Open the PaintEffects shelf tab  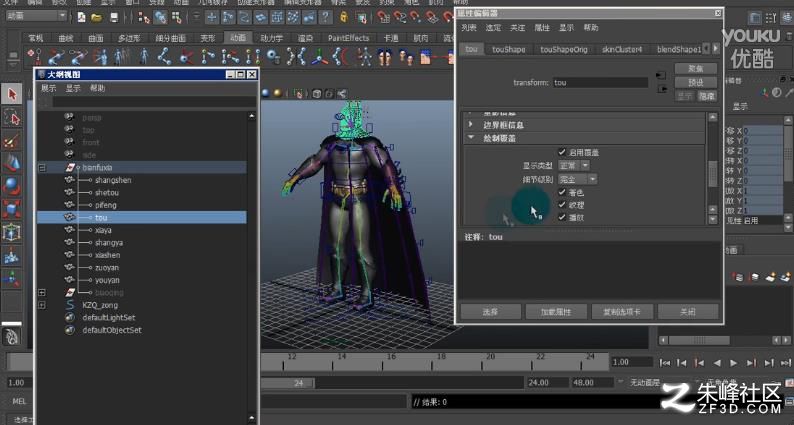pyautogui.click(x=348, y=38)
